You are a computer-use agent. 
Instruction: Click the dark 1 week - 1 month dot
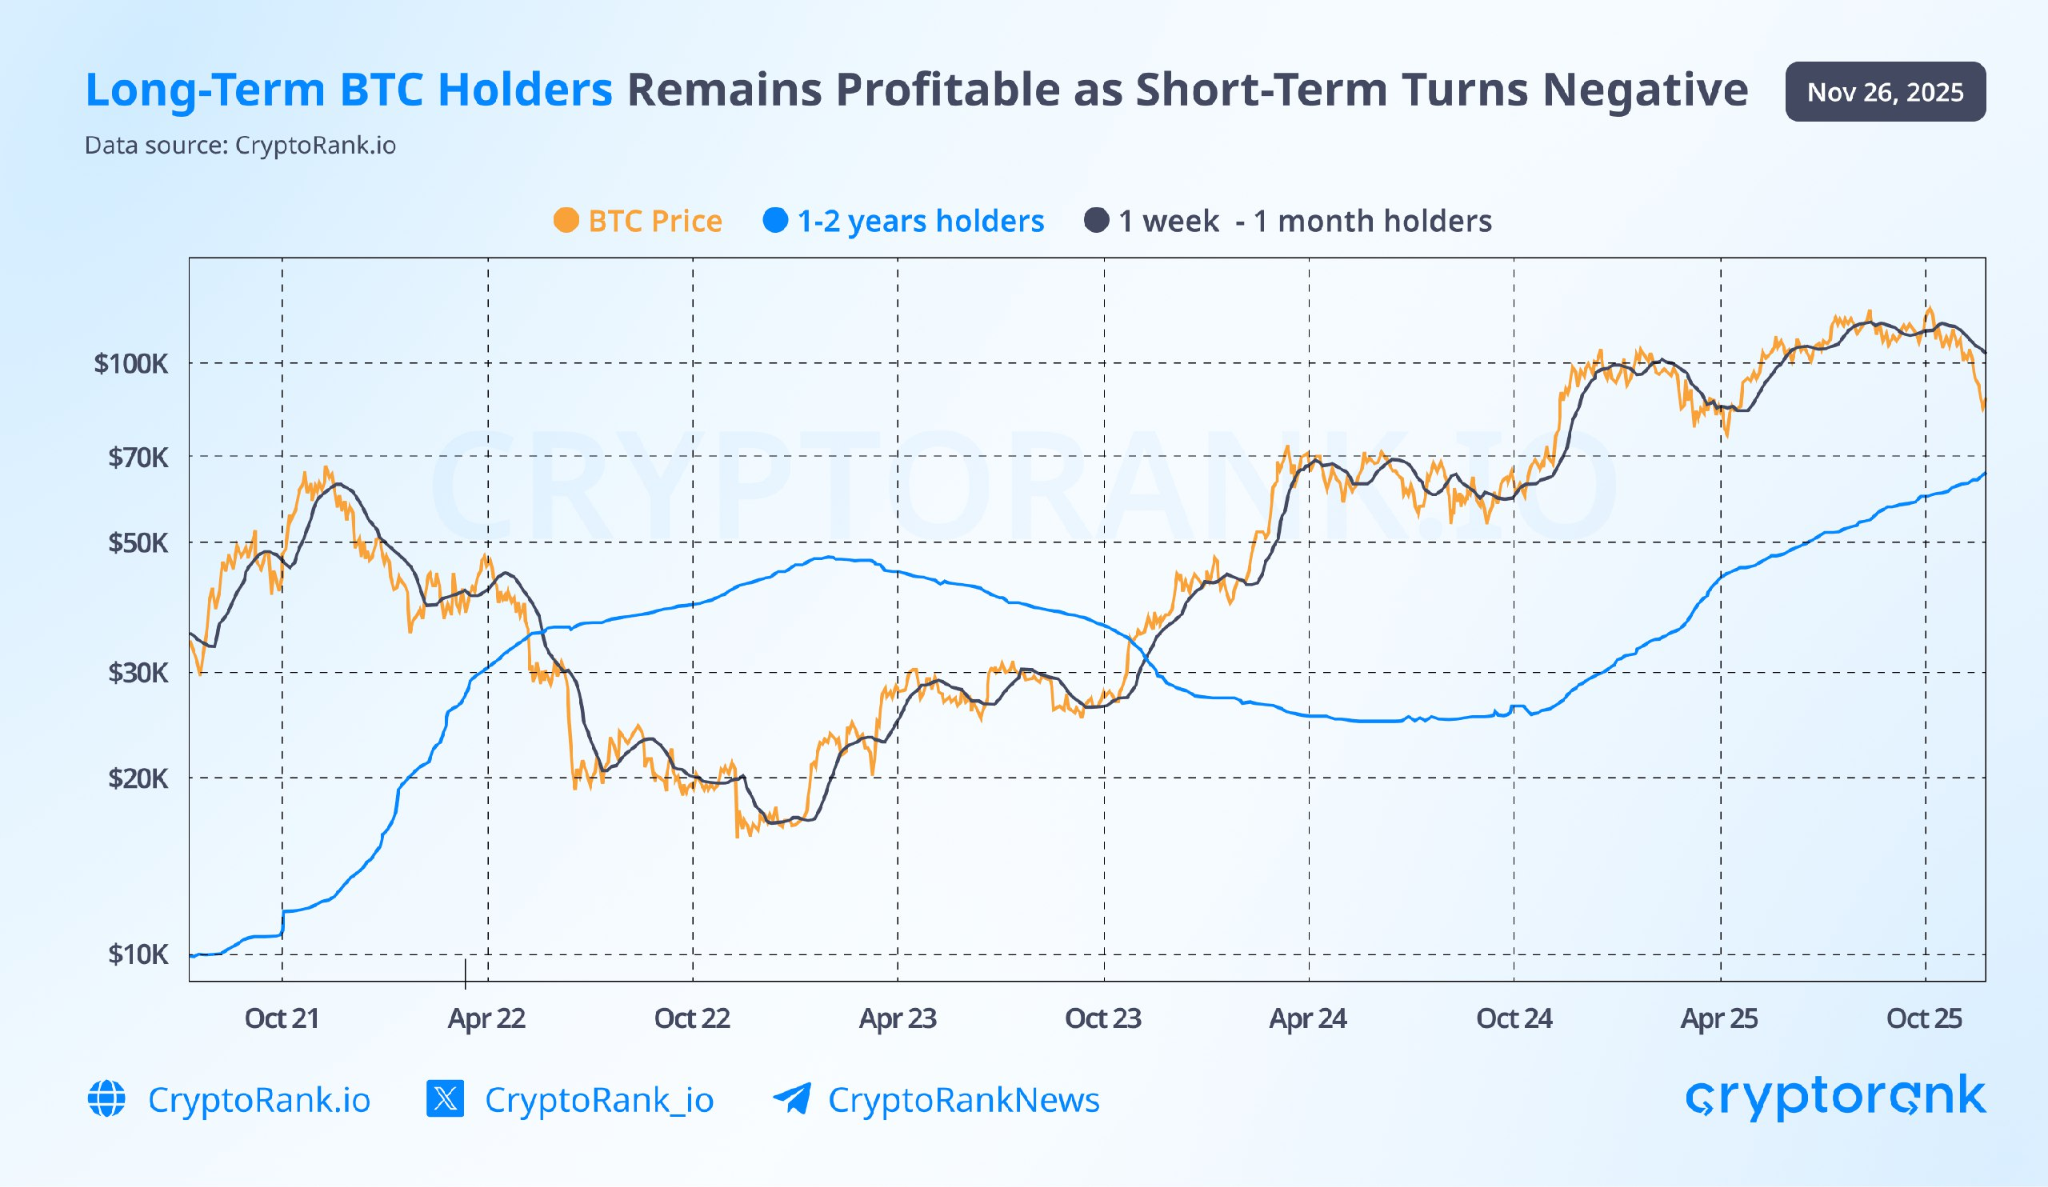pyautogui.click(x=1096, y=220)
